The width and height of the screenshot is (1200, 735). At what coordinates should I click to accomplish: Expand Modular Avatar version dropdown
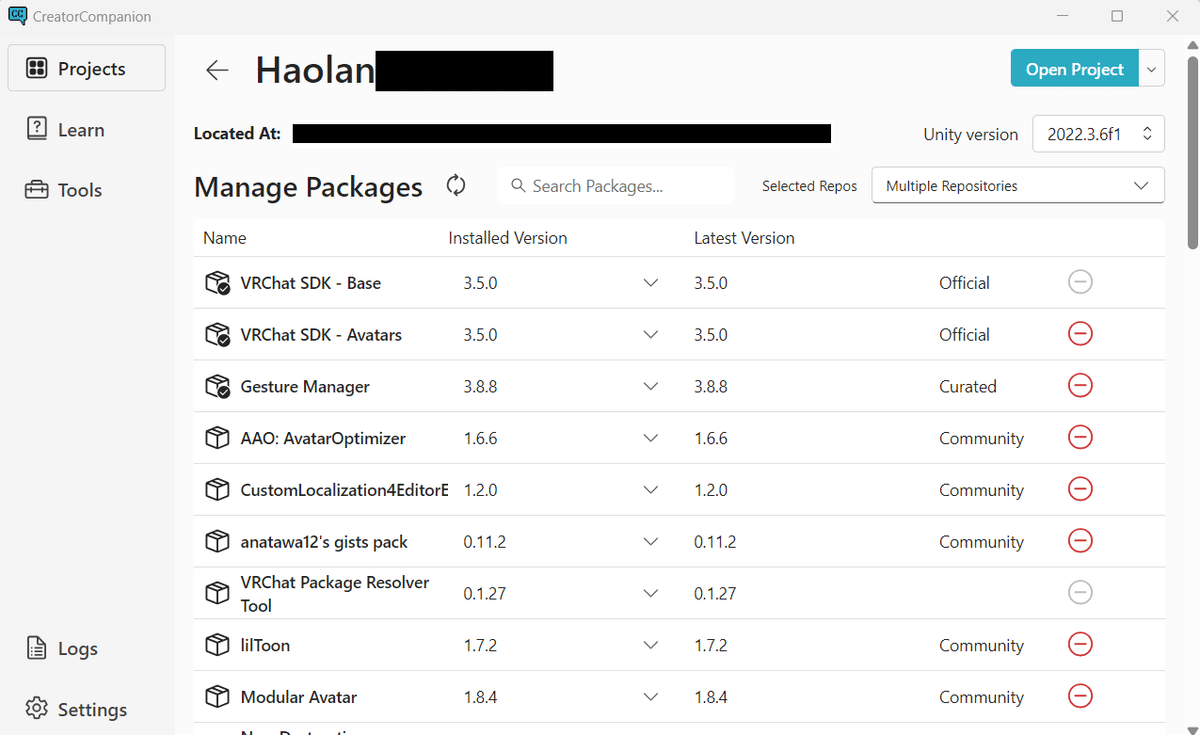click(x=651, y=697)
